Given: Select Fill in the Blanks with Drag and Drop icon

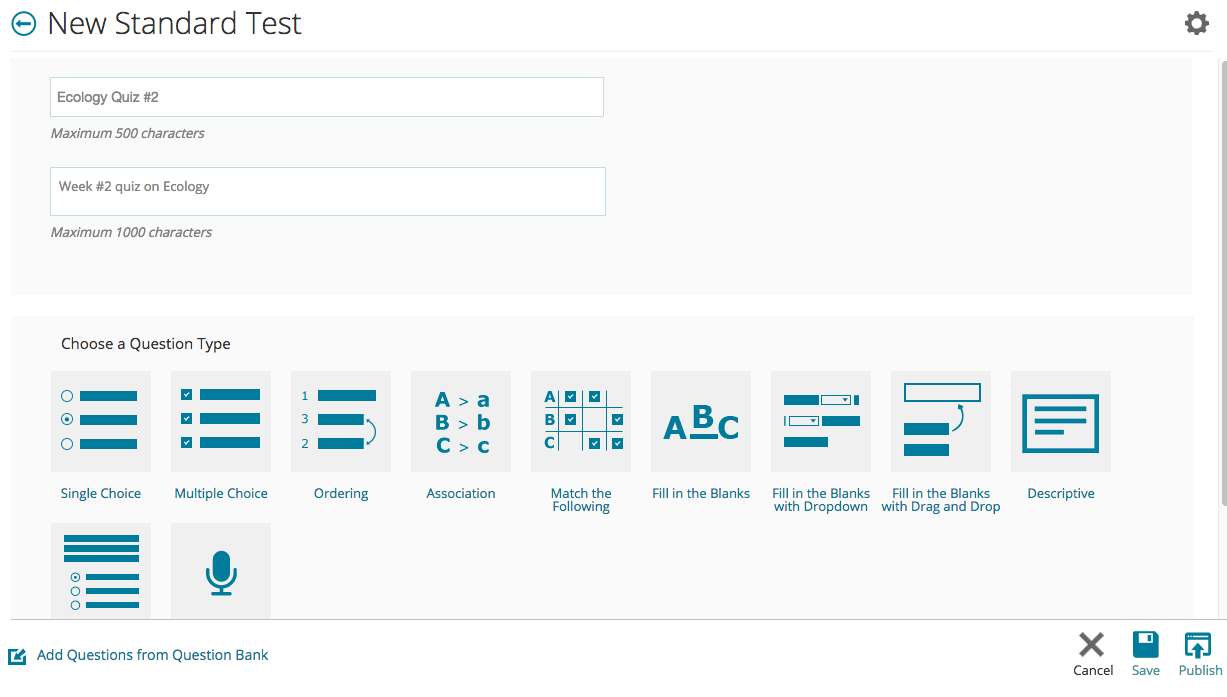Looking at the screenshot, I should (941, 421).
